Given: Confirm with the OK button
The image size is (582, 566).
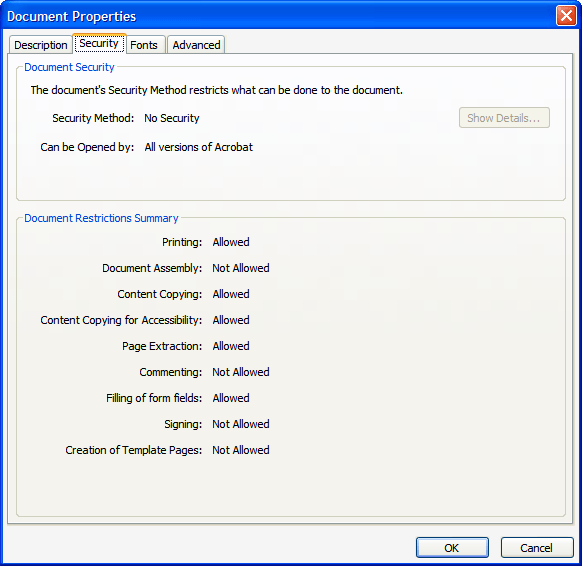Looking at the screenshot, I should 452,547.
